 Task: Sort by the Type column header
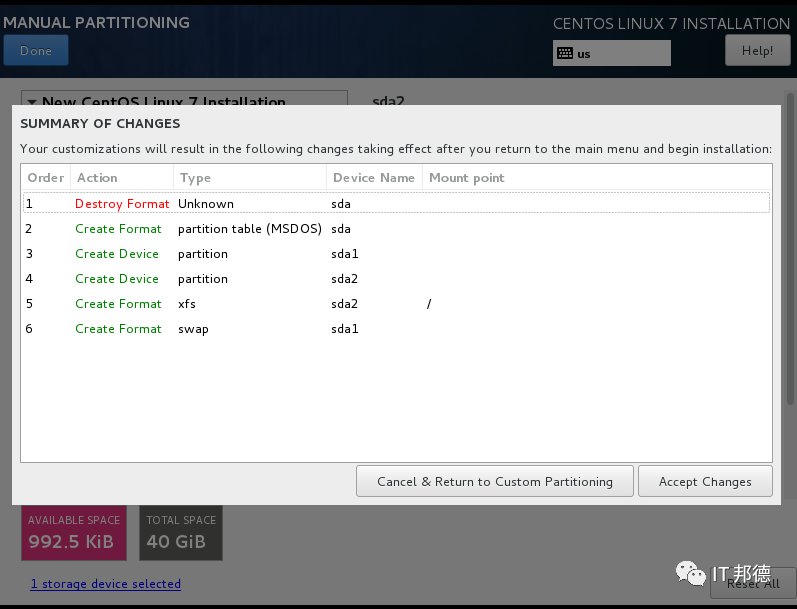coord(250,177)
